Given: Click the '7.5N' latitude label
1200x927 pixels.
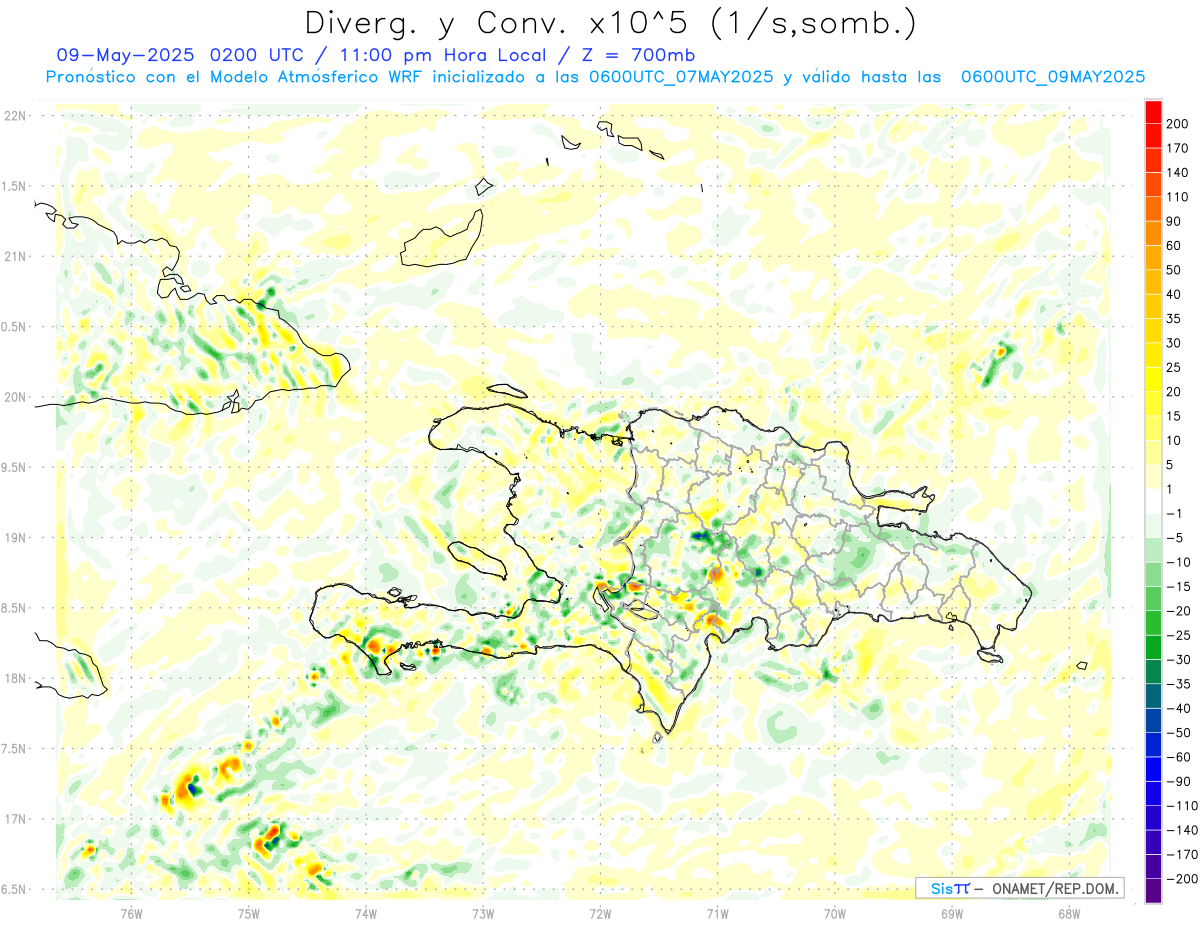Looking at the screenshot, I should 15,749.
